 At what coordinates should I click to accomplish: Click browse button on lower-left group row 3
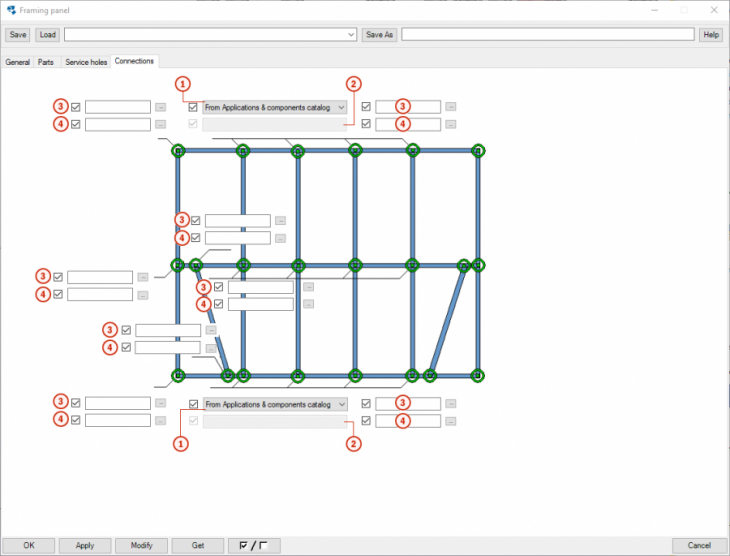pos(160,403)
